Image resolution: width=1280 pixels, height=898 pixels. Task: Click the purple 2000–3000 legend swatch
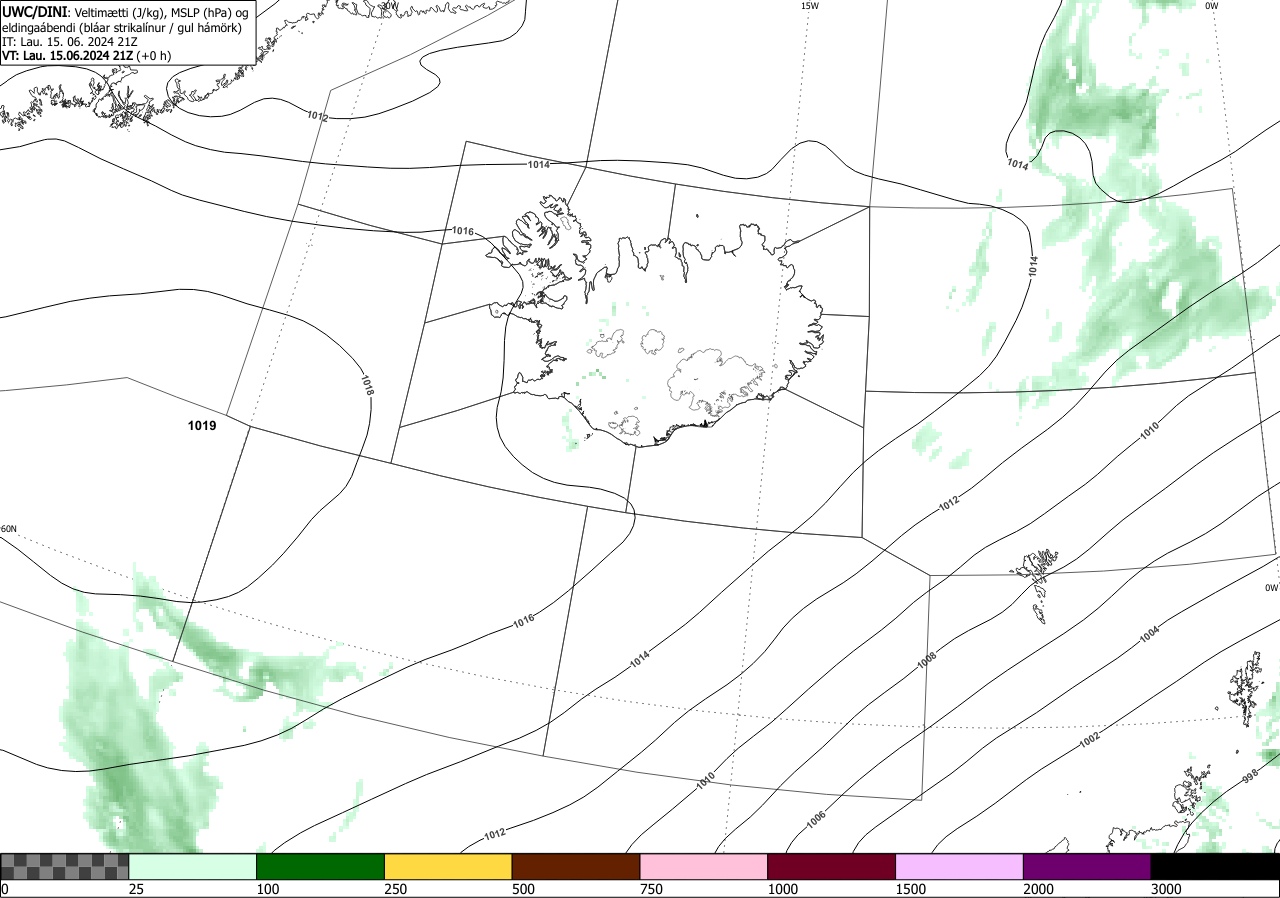pyautogui.click(x=1087, y=866)
